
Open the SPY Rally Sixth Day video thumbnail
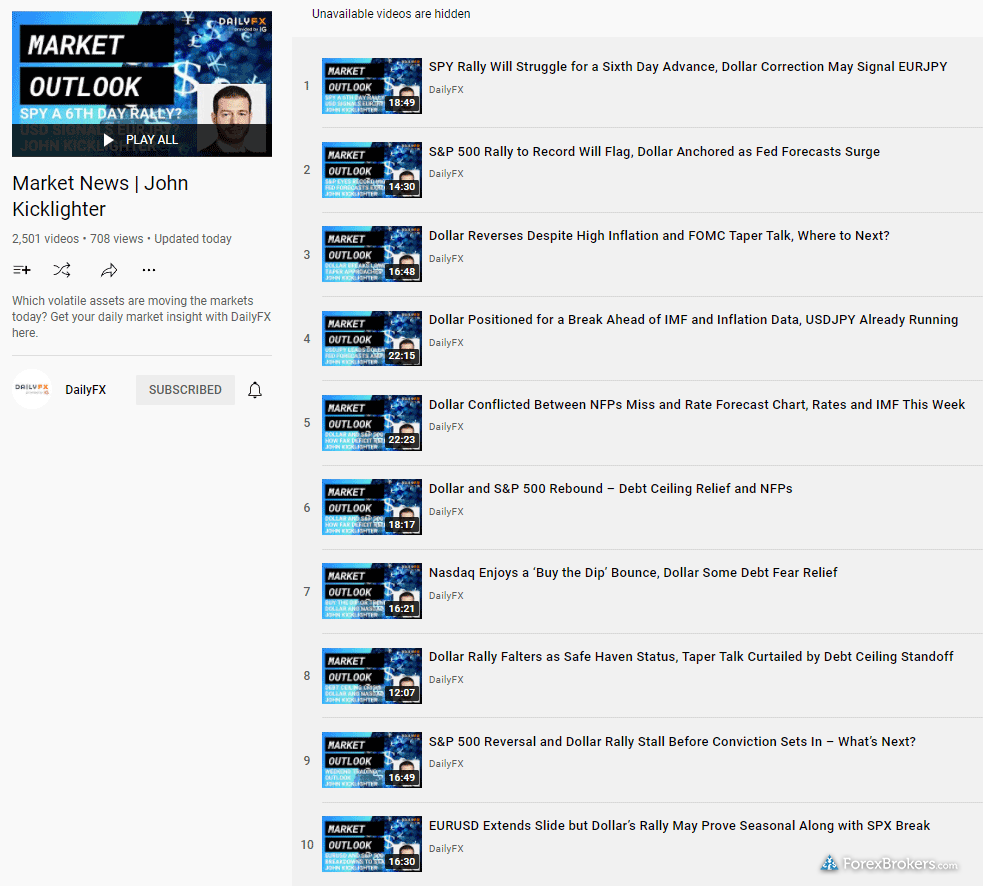tap(371, 85)
